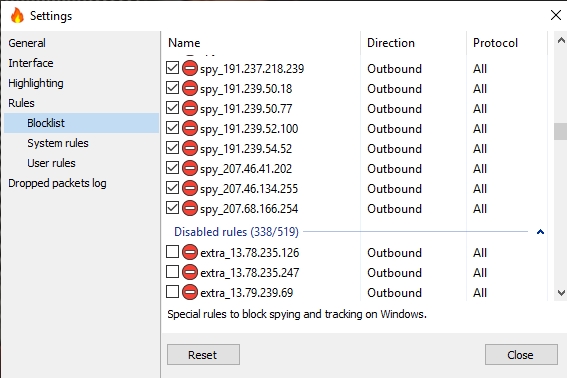Click the Reset button
567x378 pixels.
203,354
